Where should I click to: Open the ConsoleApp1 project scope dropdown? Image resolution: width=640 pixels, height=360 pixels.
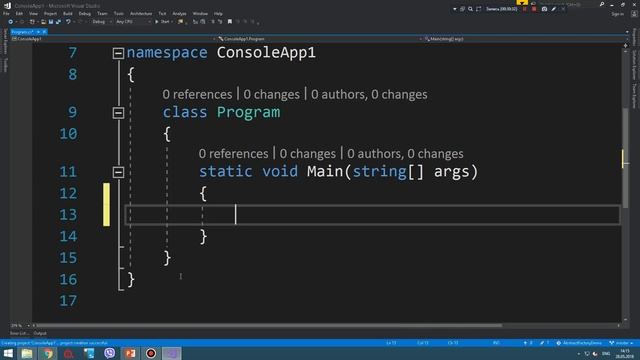click(x=112, y=39)
